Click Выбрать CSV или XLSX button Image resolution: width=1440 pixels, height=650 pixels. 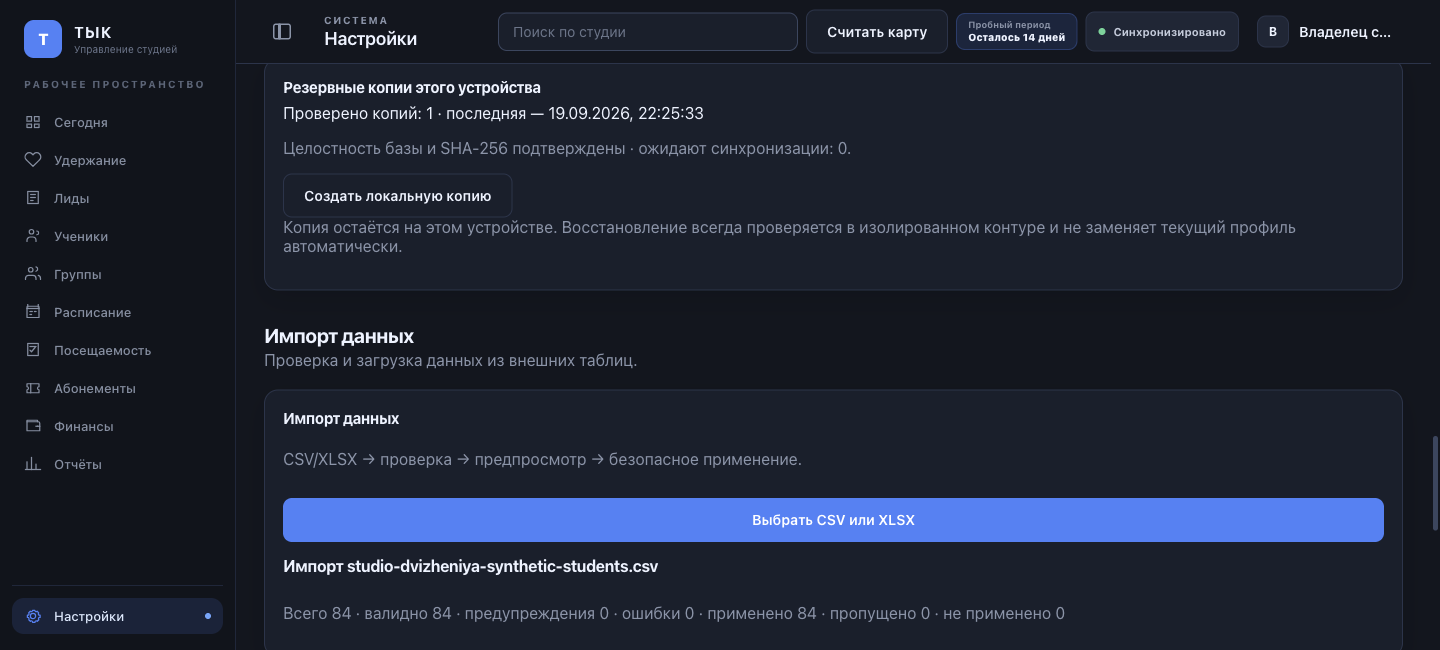833,520
